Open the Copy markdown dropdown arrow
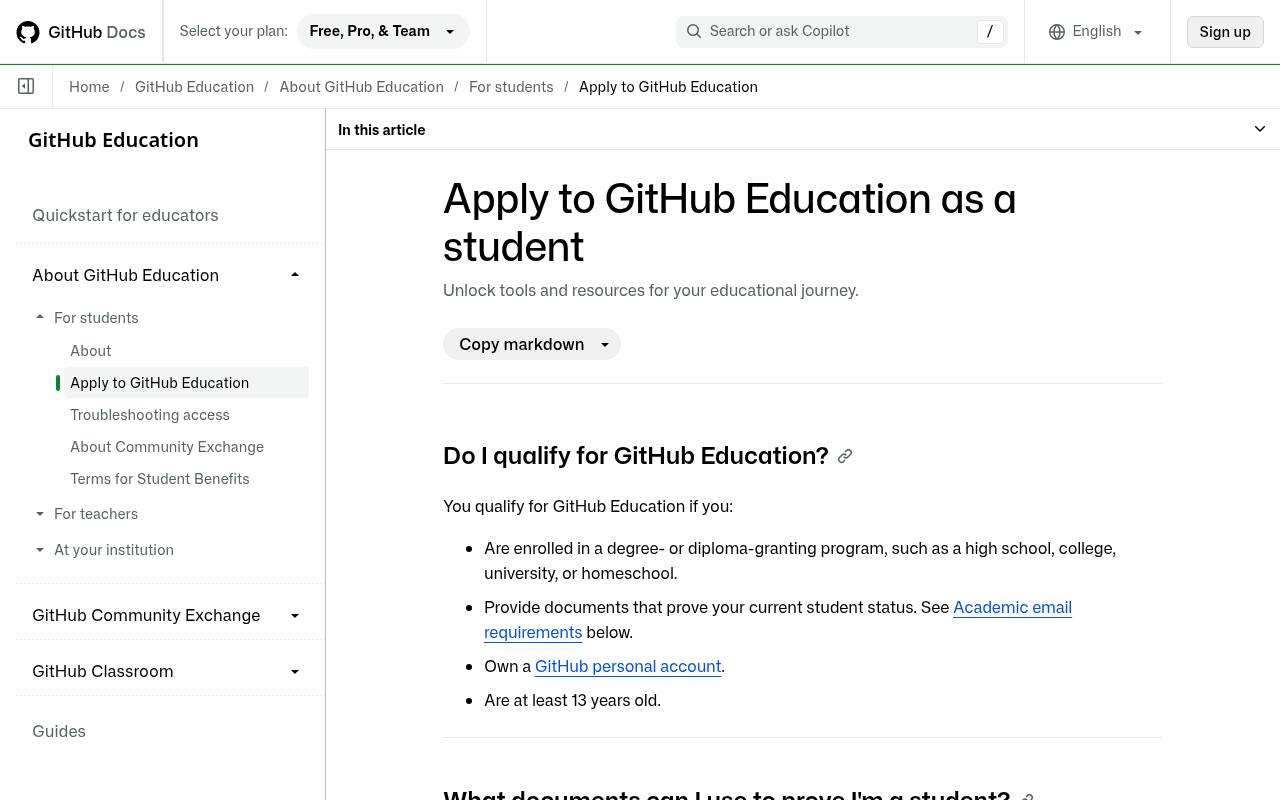Screen dimensions: 1280x800 click(605, 344)
